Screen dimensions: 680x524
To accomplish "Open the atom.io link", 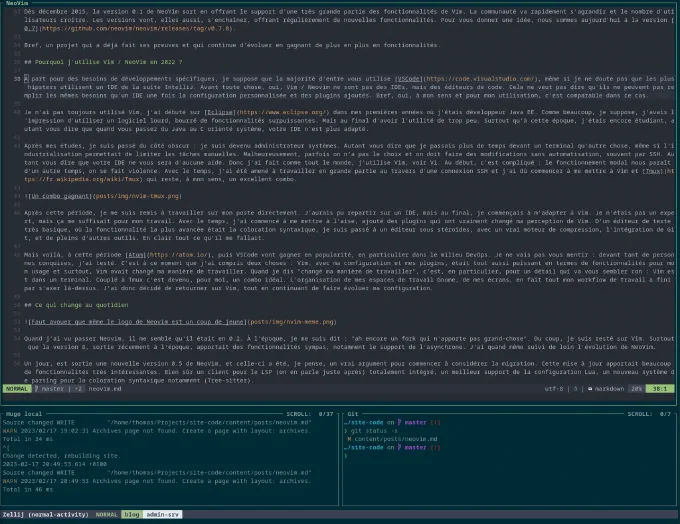I will (x=178, y=255).
